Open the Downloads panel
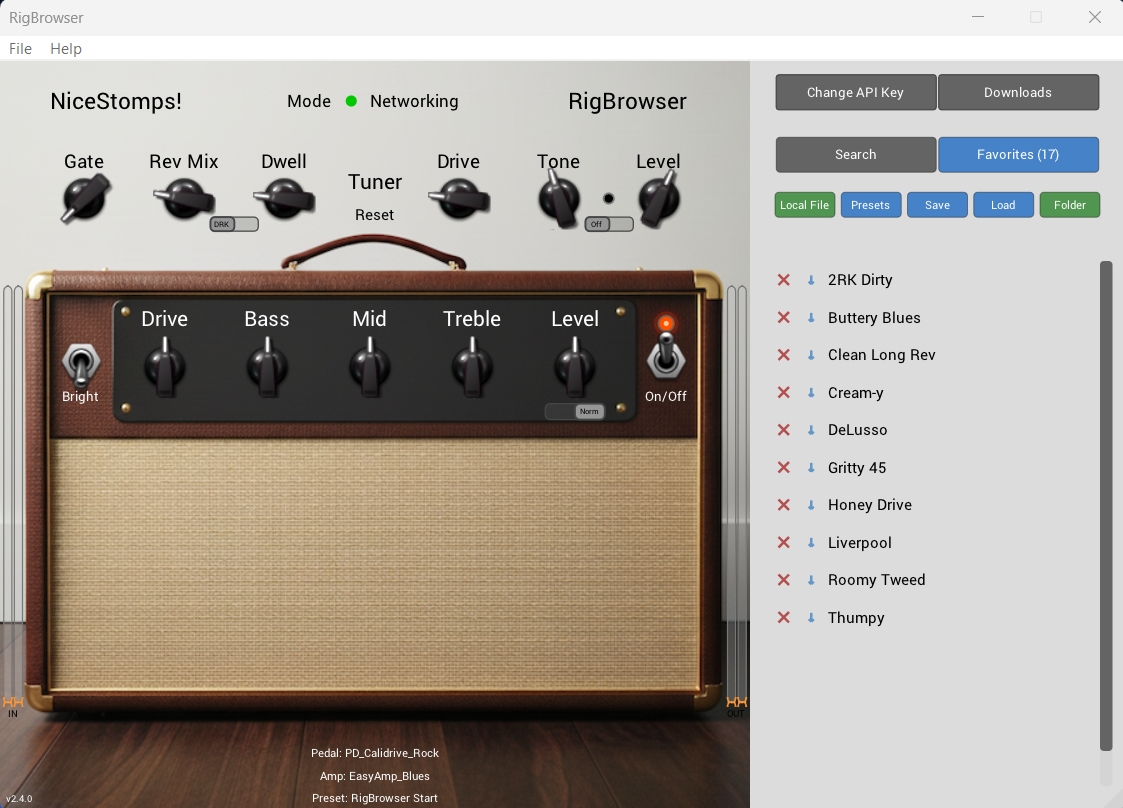Image resolution: width=1123 pixels, height=808 pixels. coord(1018,92)
